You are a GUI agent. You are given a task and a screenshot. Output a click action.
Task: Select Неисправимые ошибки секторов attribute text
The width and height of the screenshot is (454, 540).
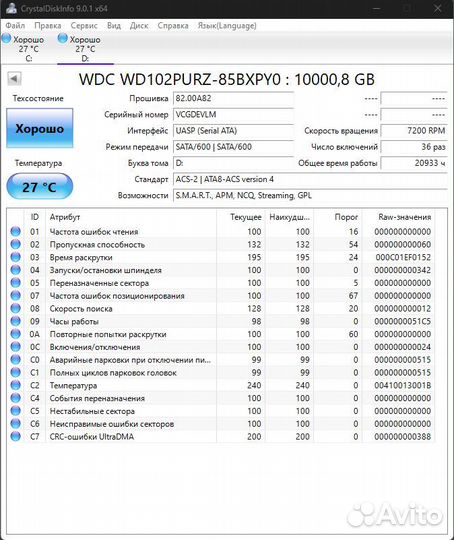[x=112, y=424]
